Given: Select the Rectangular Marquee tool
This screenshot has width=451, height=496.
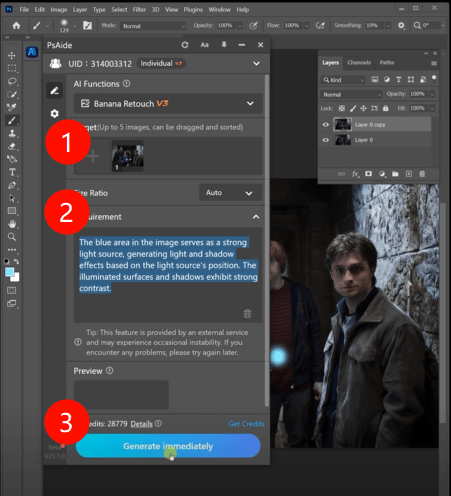Looking at the screenshot, I should pyautogui.click(x=12, y=68).
